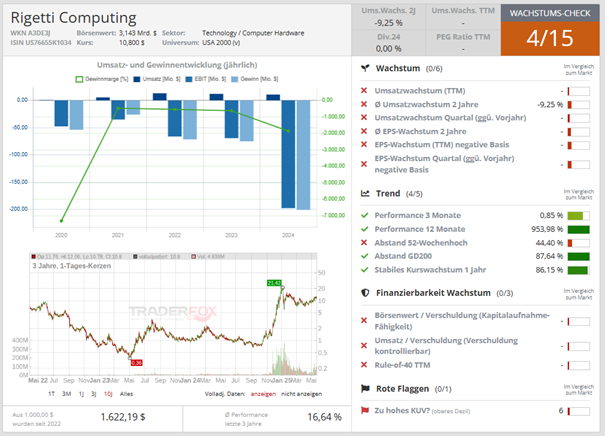Click the Wachstum sprout icon
Screen dimensions: 605x436
pyautogui.click(x=365, y=68)
